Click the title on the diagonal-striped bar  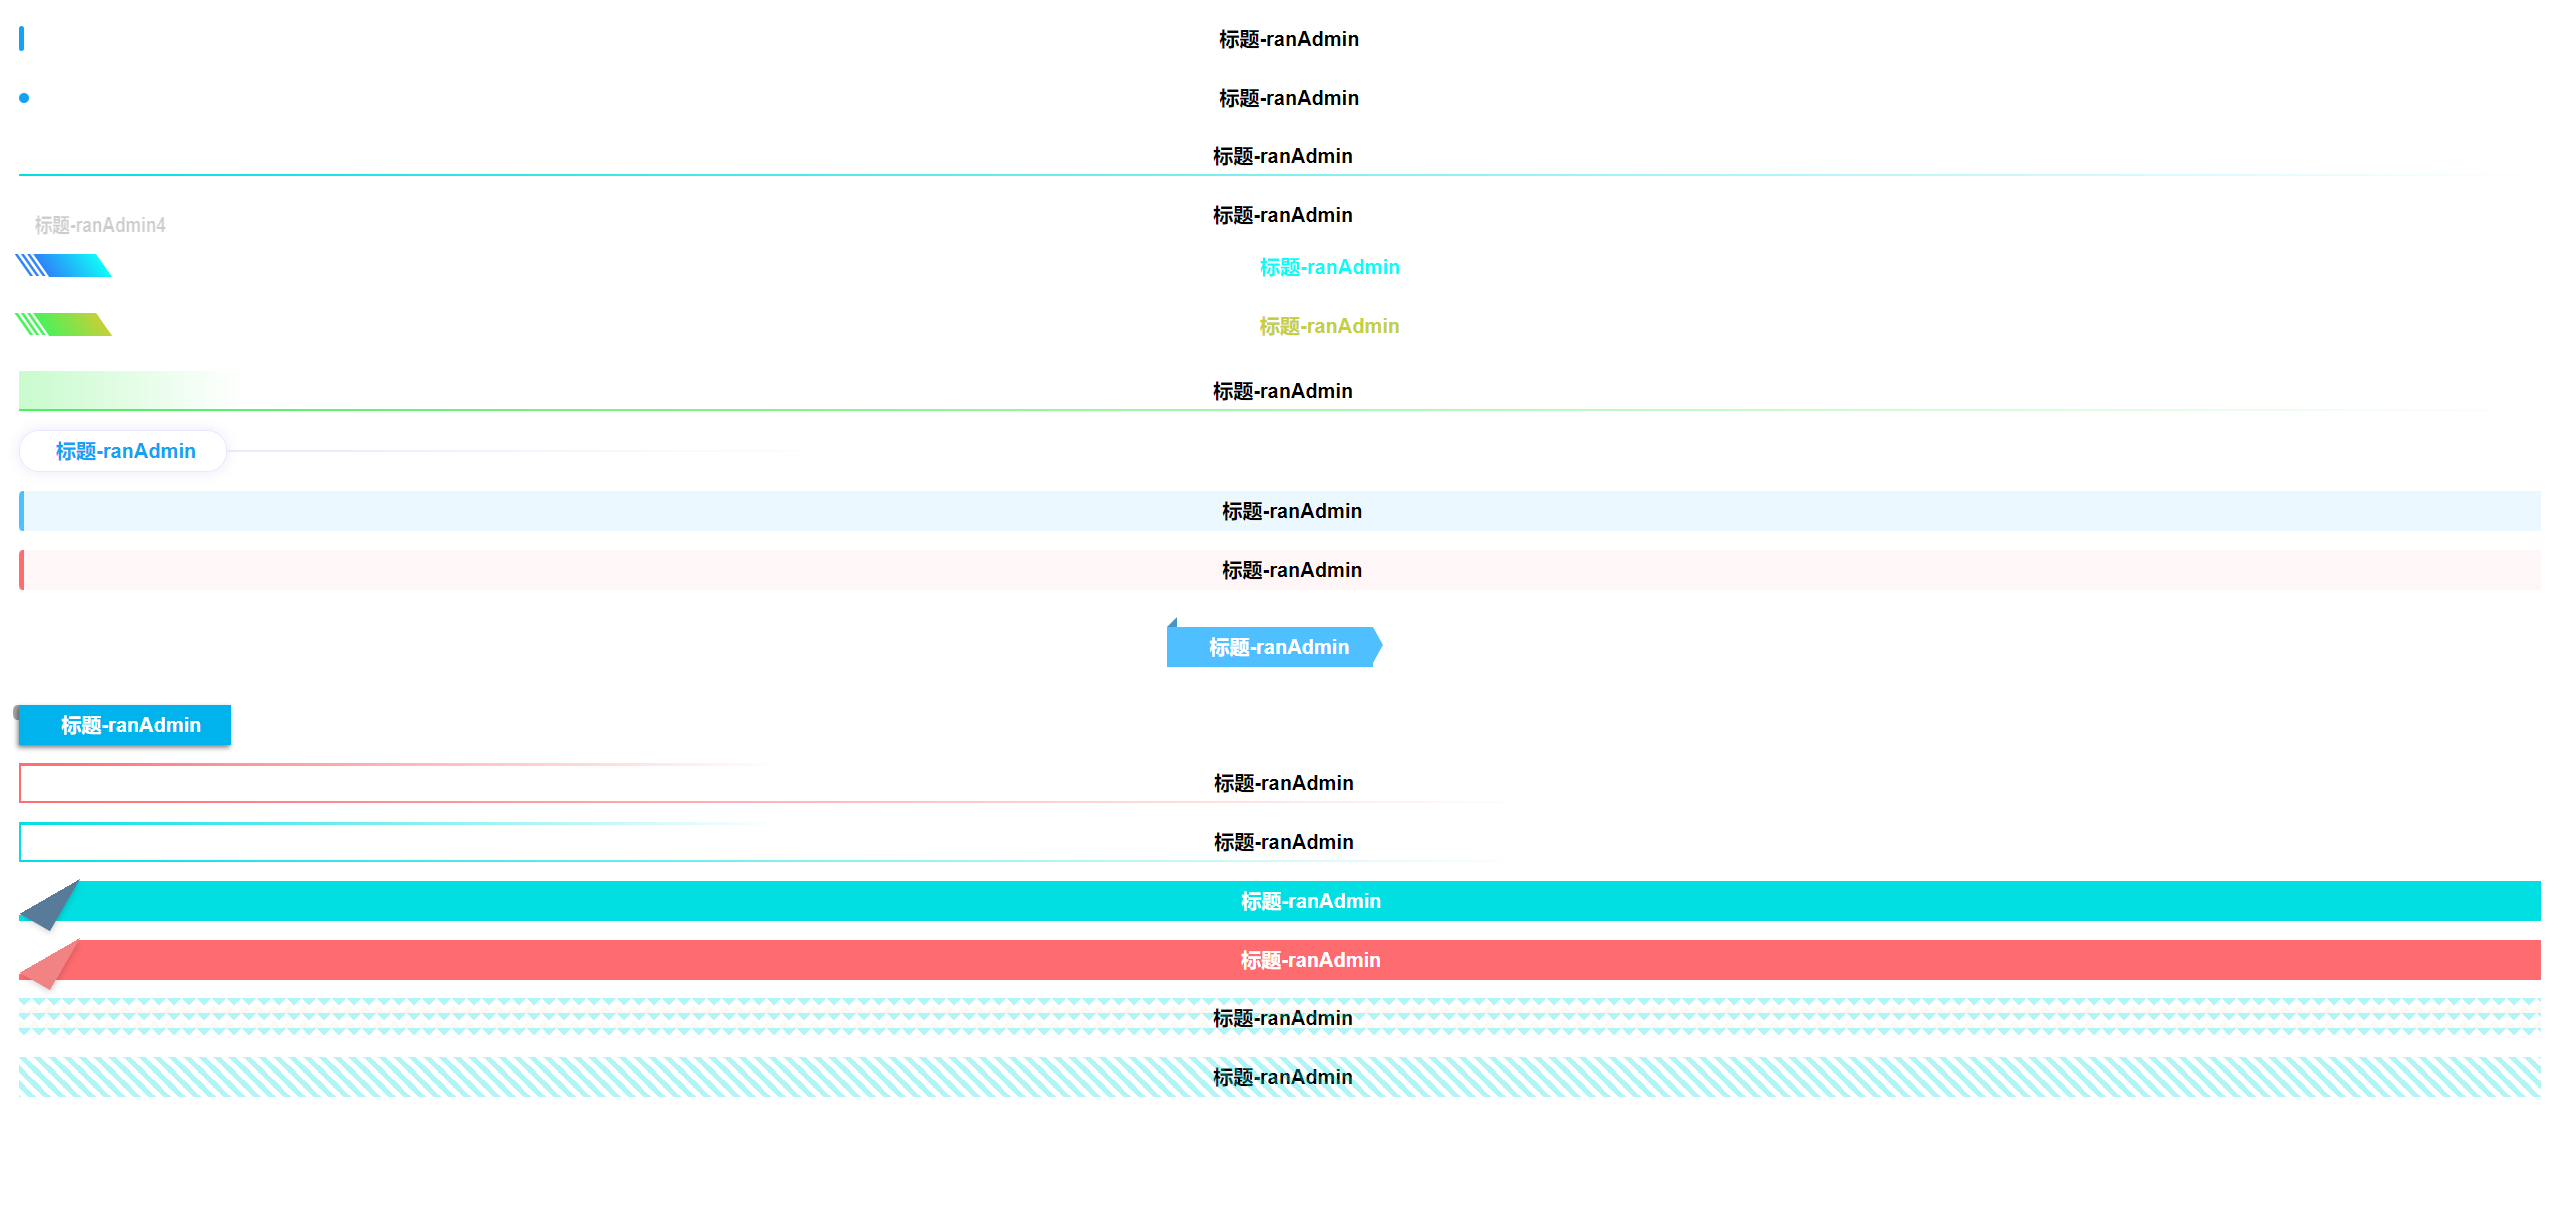pos(1282,1077)
